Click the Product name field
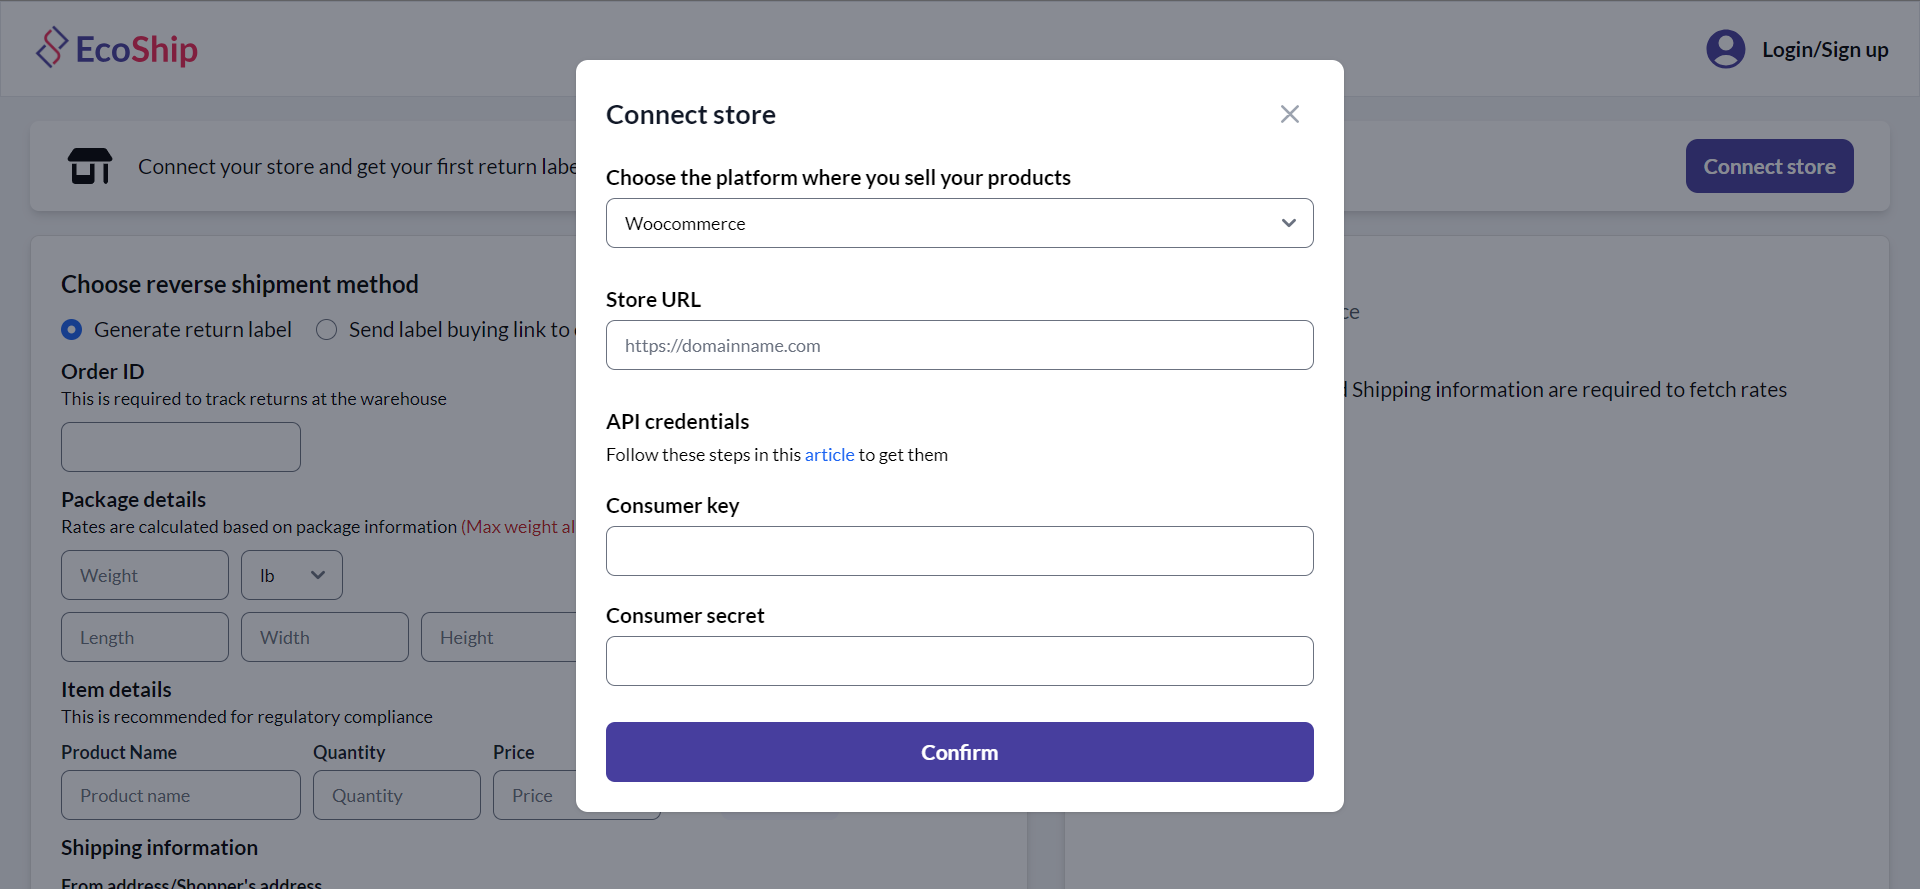This screenshot has width=1920, height=889. pyautogui.click(x=181, y=795)
